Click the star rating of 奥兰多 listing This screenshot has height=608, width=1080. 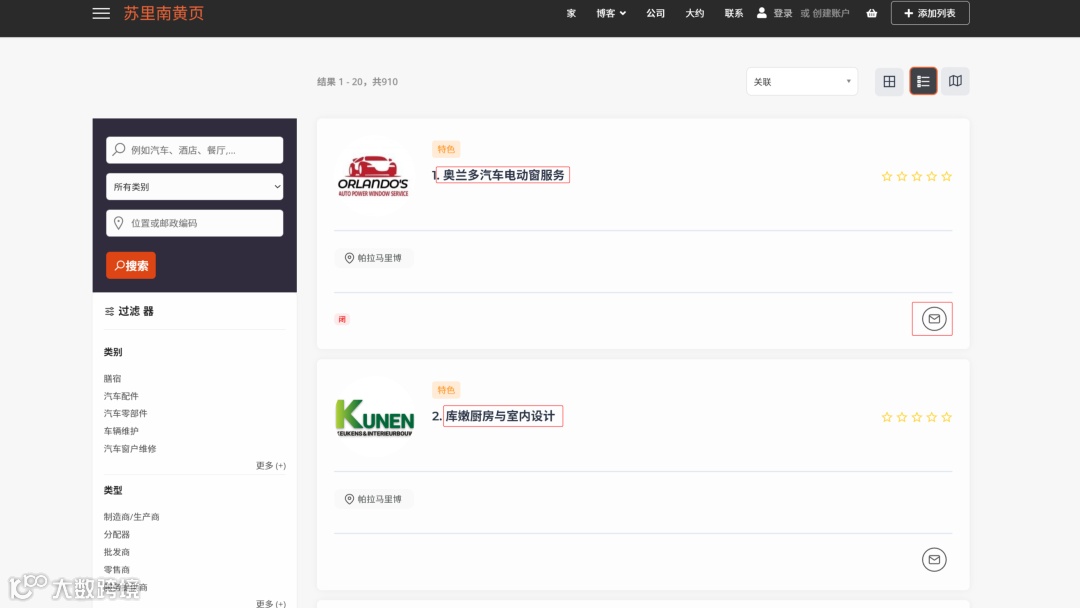pos(917,176)
